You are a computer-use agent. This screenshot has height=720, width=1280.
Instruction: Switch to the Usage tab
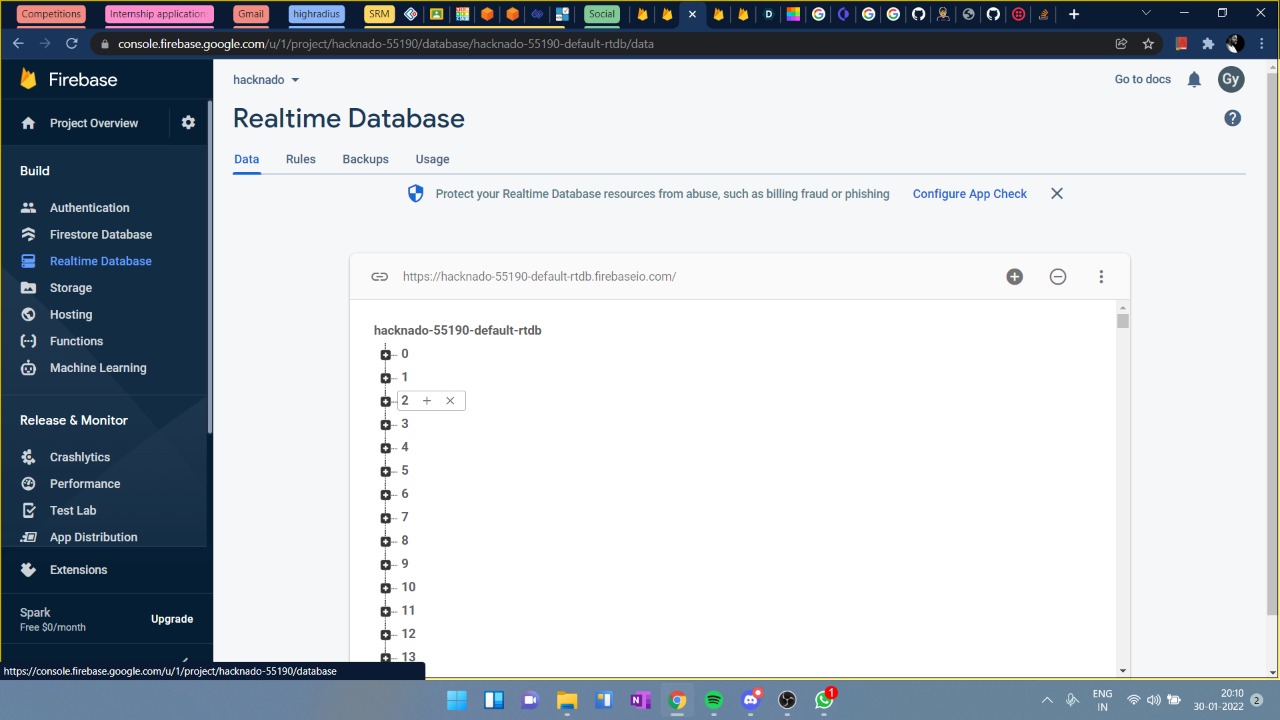[432, 159]
